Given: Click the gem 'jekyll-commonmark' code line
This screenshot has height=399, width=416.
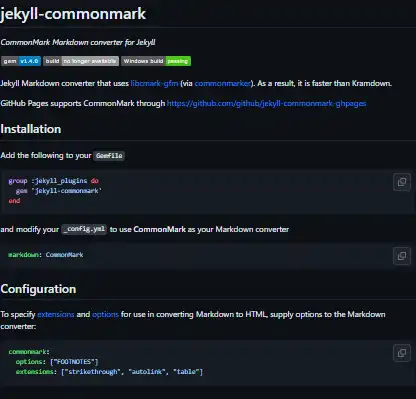Looking at the screenshot, I should click(59, 191).
